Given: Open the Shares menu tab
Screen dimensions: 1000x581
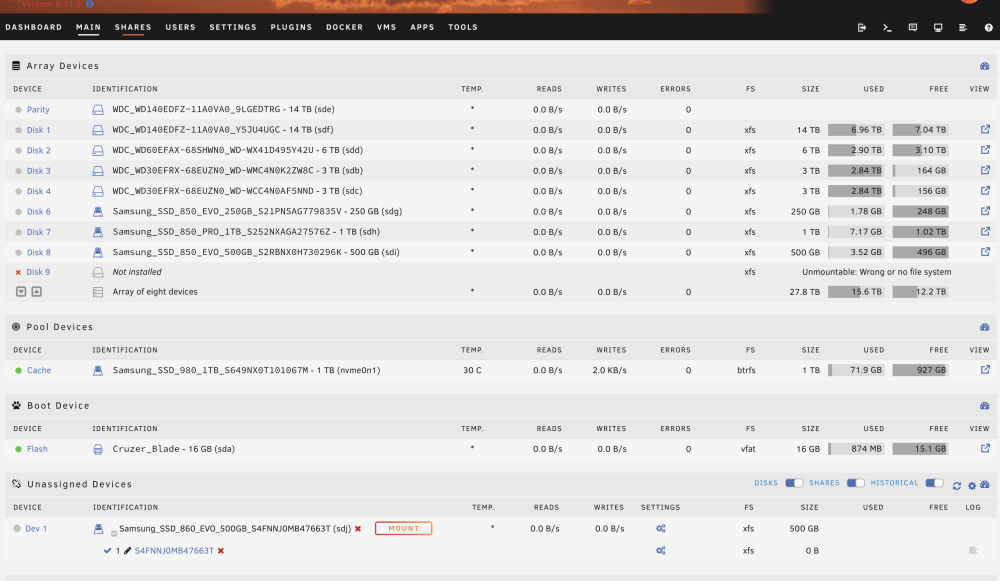Looking at the screenshot, I should [133, 27].
